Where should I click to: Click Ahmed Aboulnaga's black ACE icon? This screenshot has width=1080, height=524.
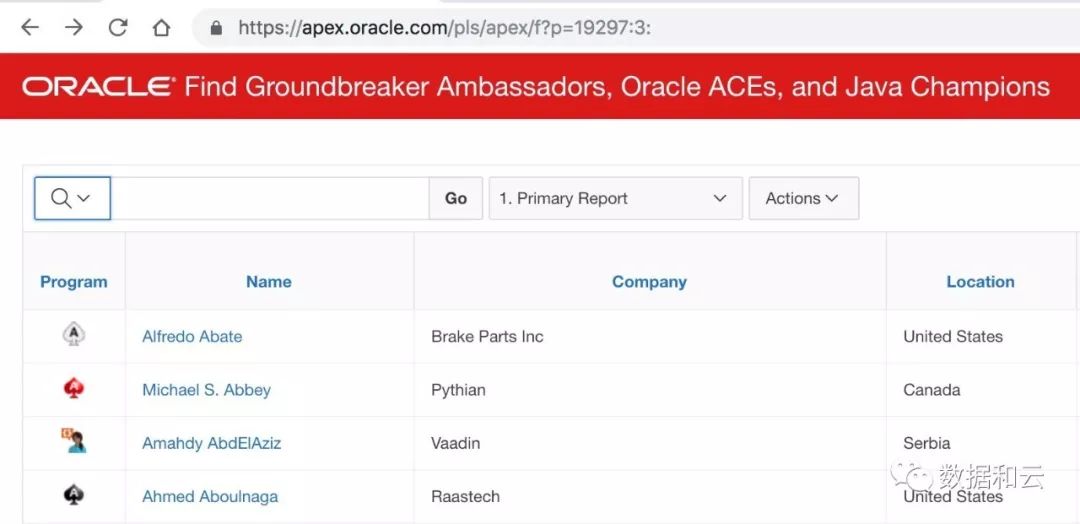pos(73,495)
